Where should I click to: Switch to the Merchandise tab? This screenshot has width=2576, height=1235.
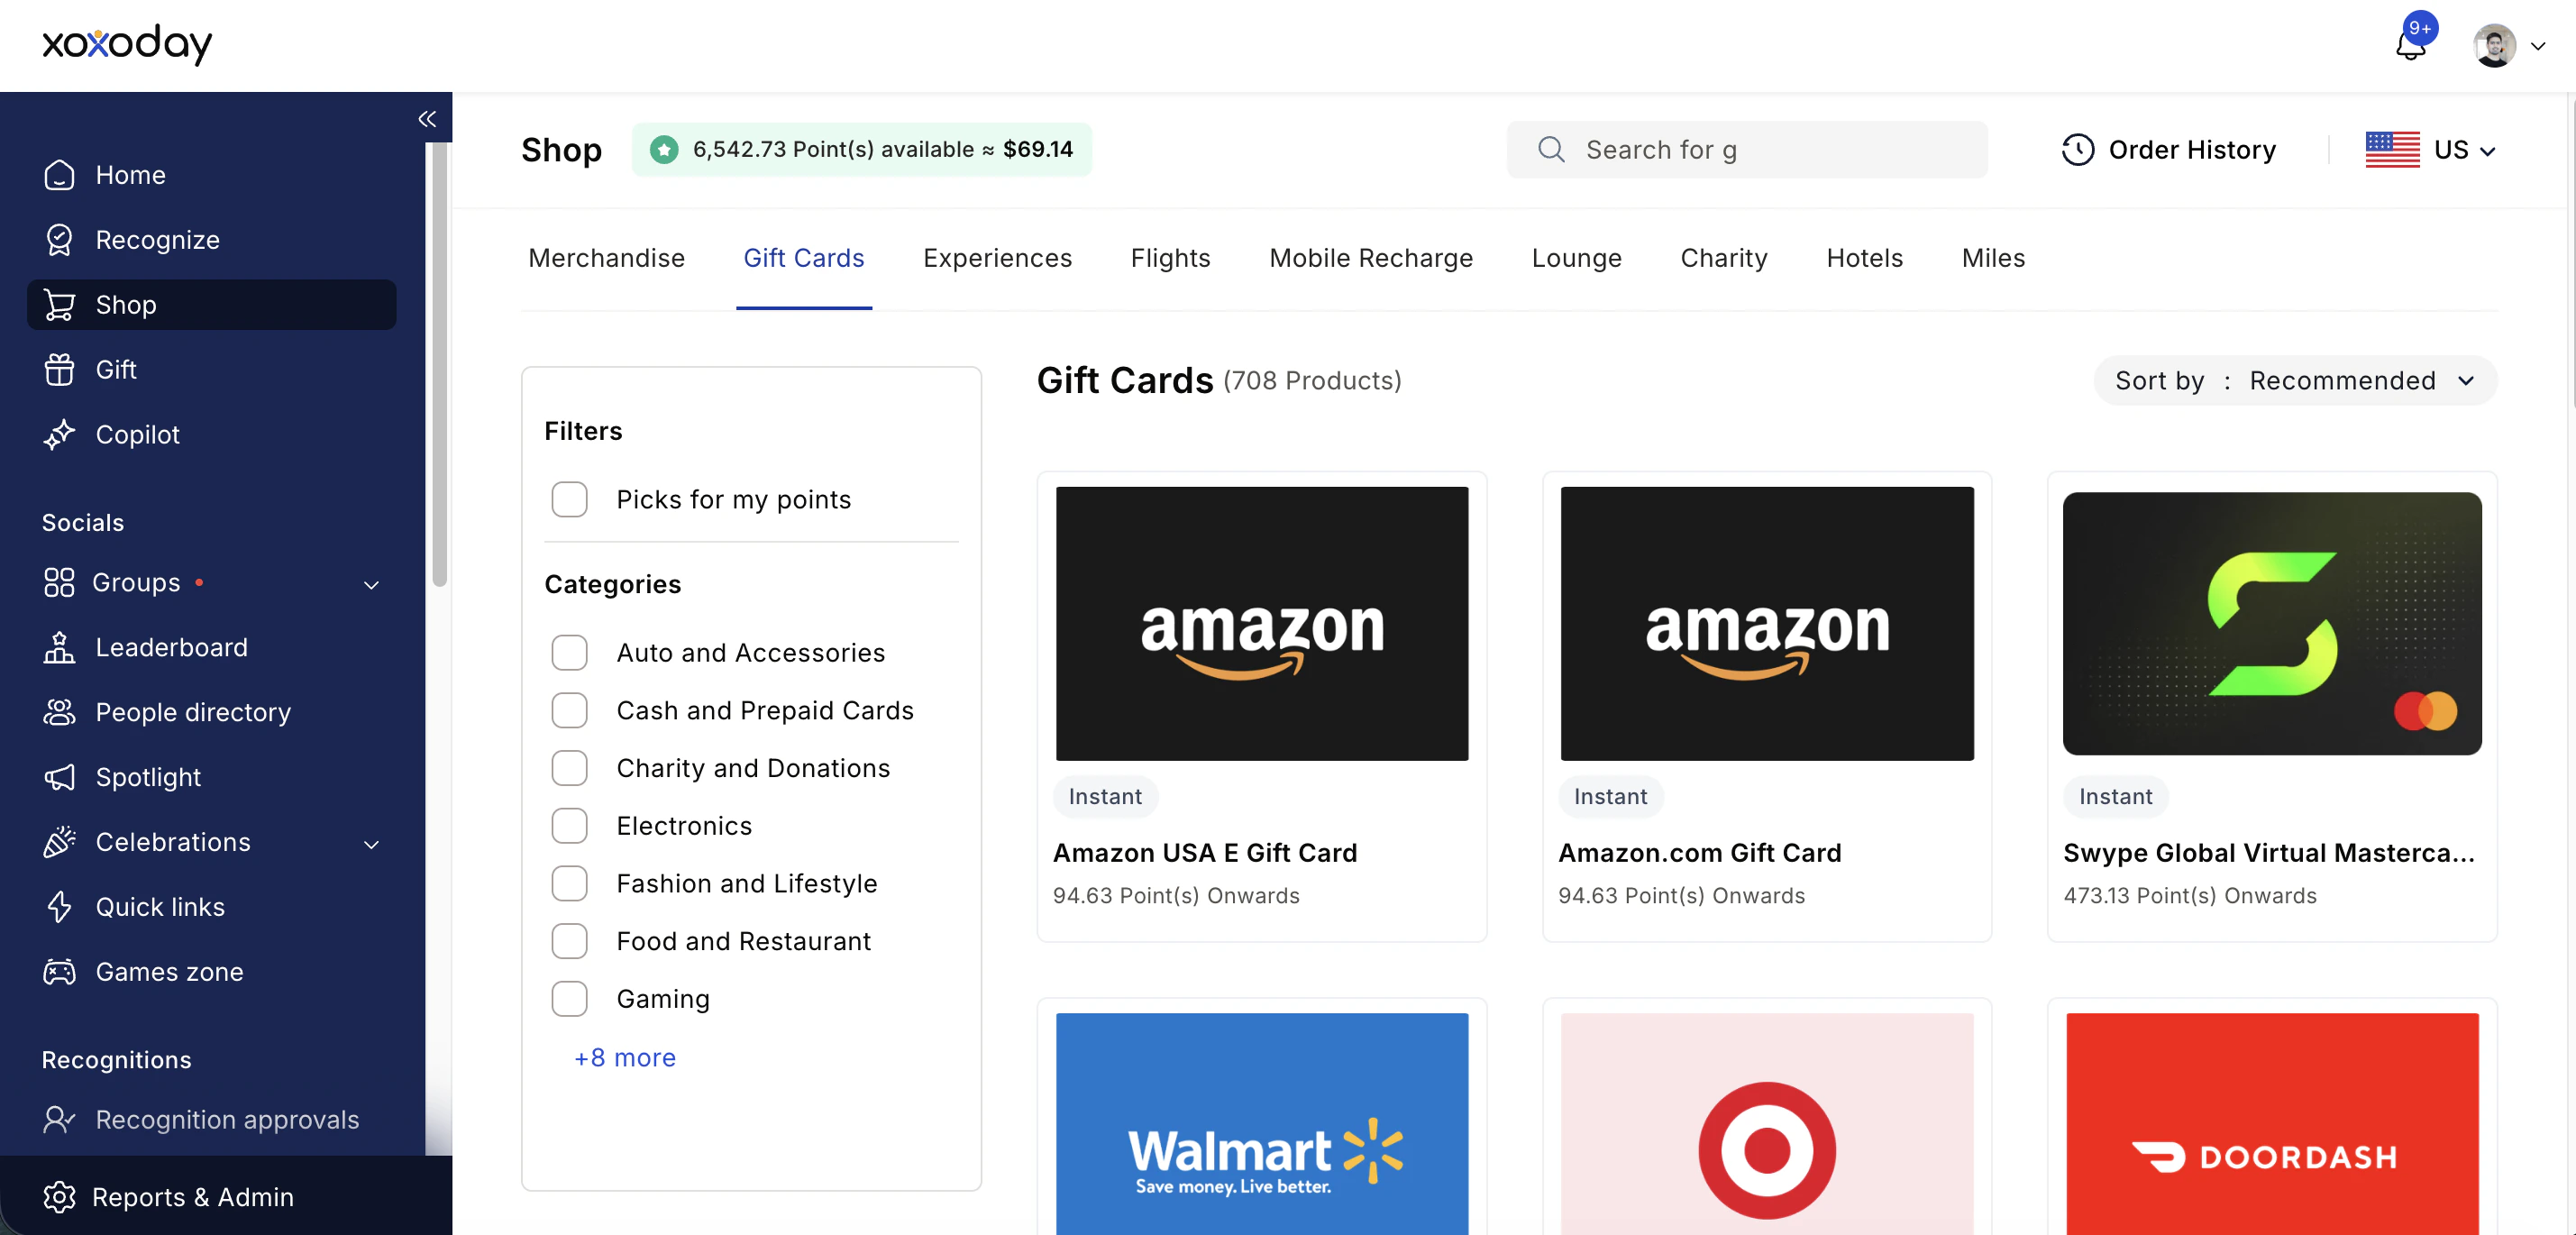tap(606, 258)
